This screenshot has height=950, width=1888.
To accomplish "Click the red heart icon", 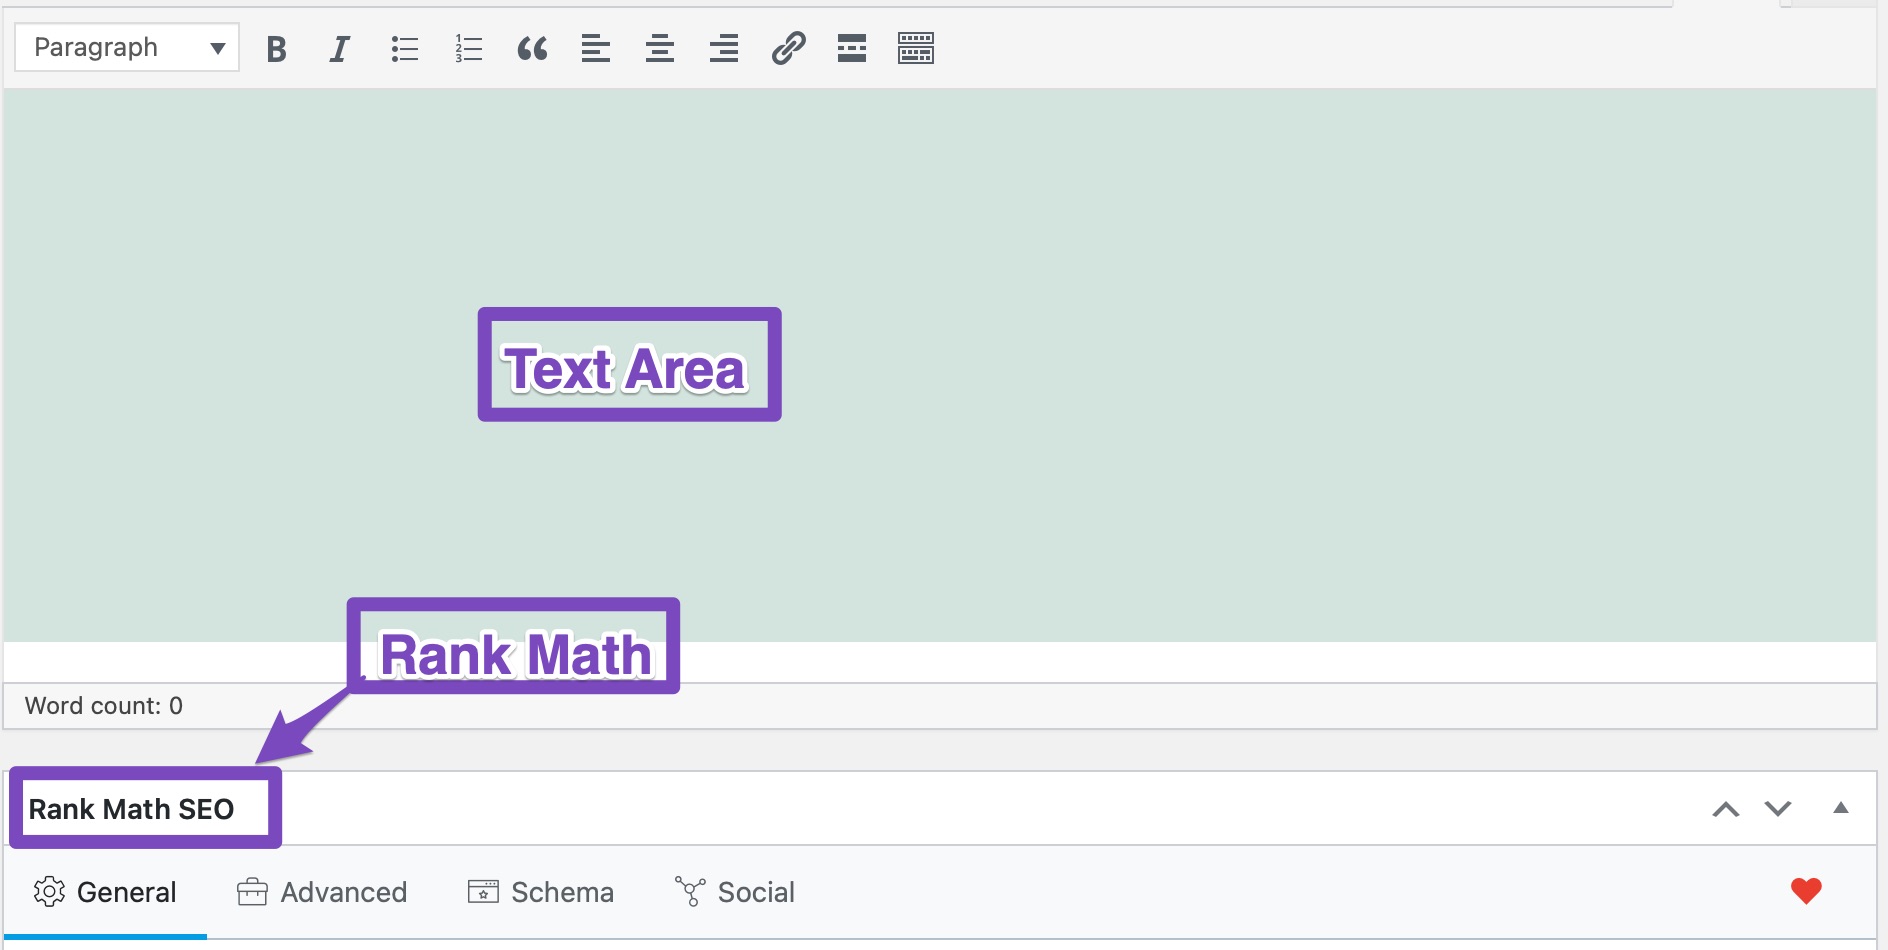I will pyautogui.click(x=1806, y=890).
